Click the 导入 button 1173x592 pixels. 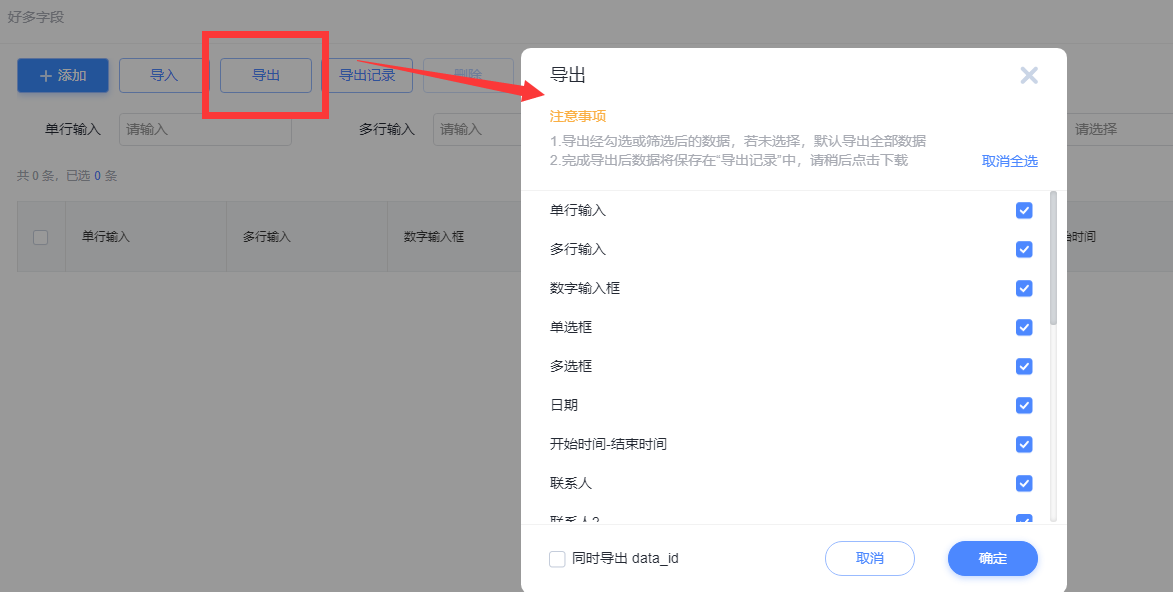click(x=164, y=76)
